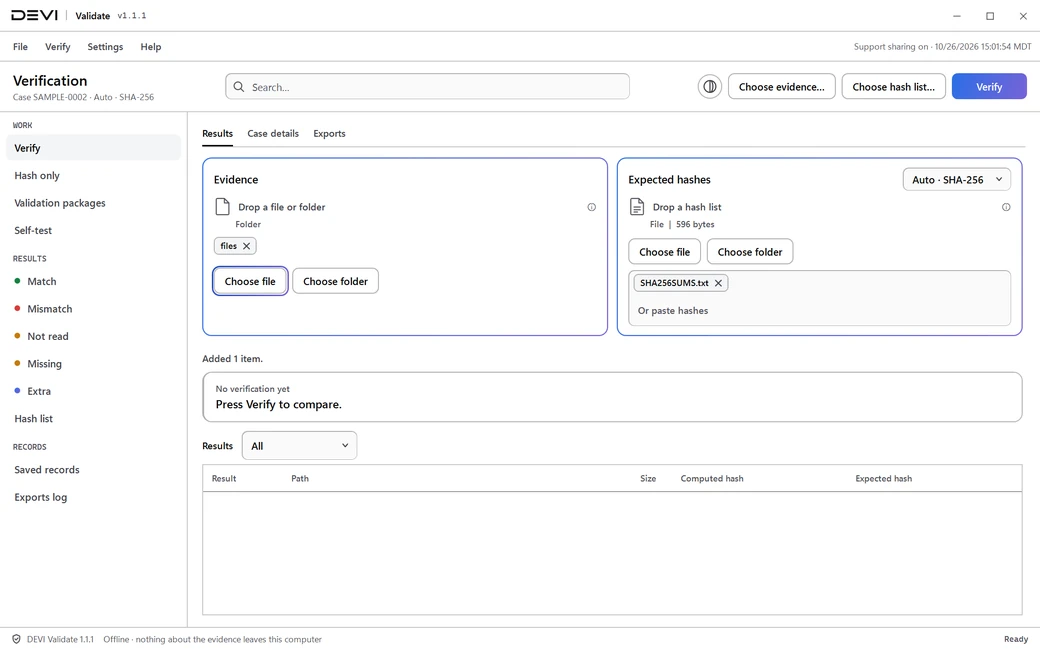Click the evidence file document icon
The width and height of the screenshot is (1040, 650).
click(x=222, y=207)
